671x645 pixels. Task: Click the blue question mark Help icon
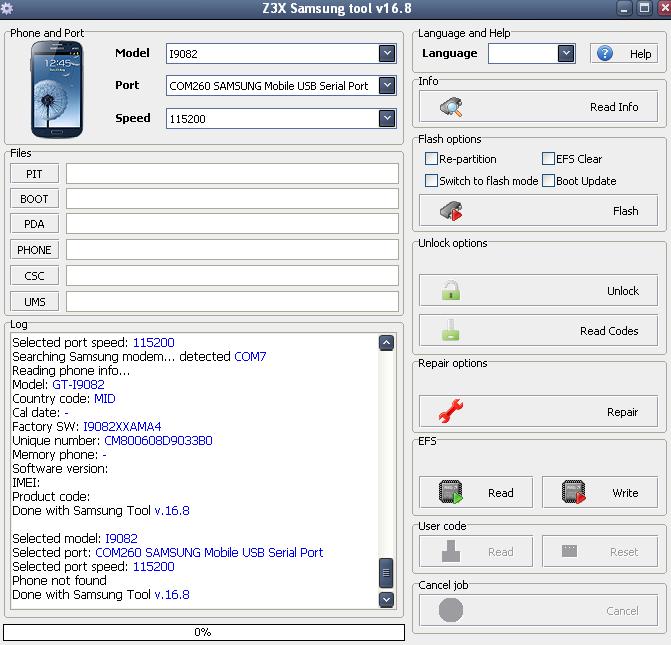point(605,54)
